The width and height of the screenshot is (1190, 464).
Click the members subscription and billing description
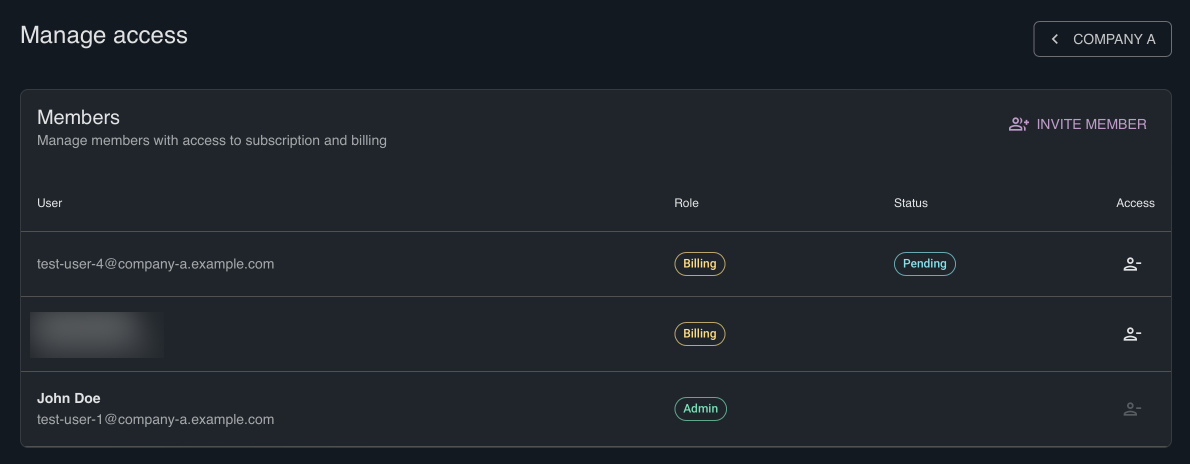(x=212, y=141)
